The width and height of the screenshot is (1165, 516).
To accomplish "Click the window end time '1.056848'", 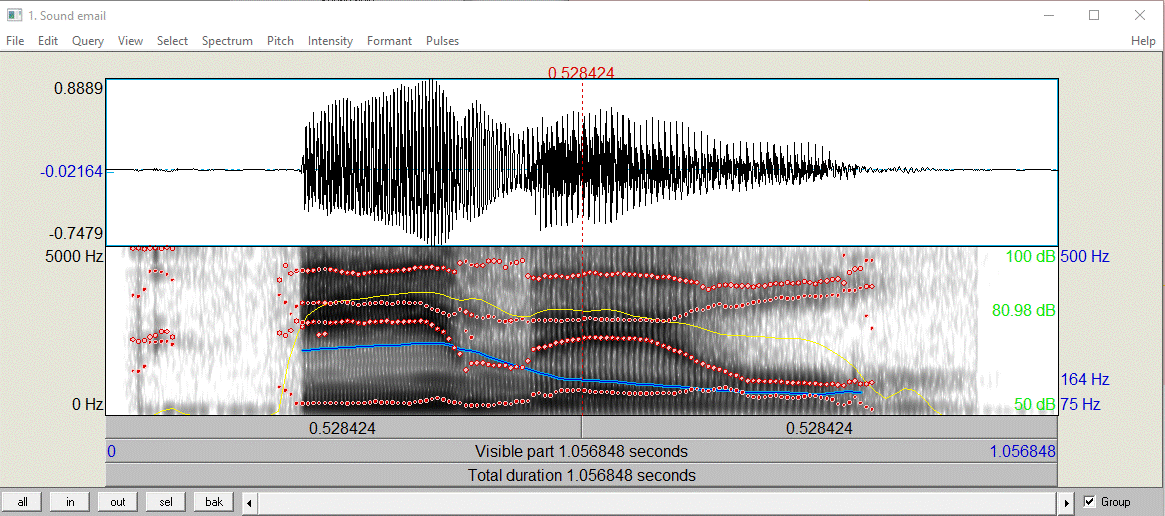I will (1022, 451).
